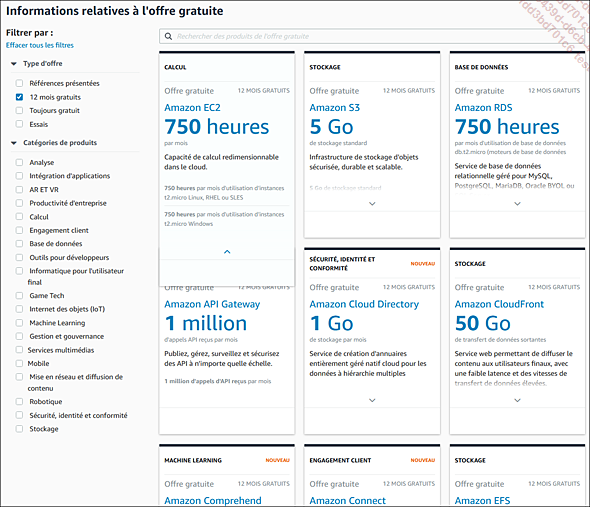This screenshot has height=507, width=590.
Task: Click the 750 heures figure on EC2 card
Action: [217, 127]
